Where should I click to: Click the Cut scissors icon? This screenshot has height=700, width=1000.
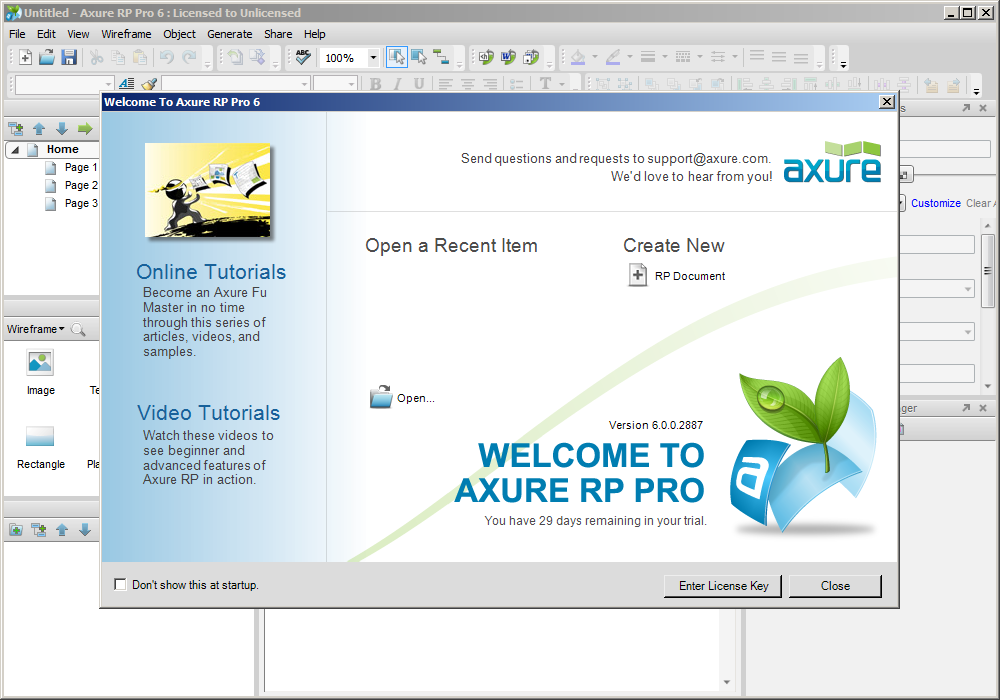click(x=96, y=57)
